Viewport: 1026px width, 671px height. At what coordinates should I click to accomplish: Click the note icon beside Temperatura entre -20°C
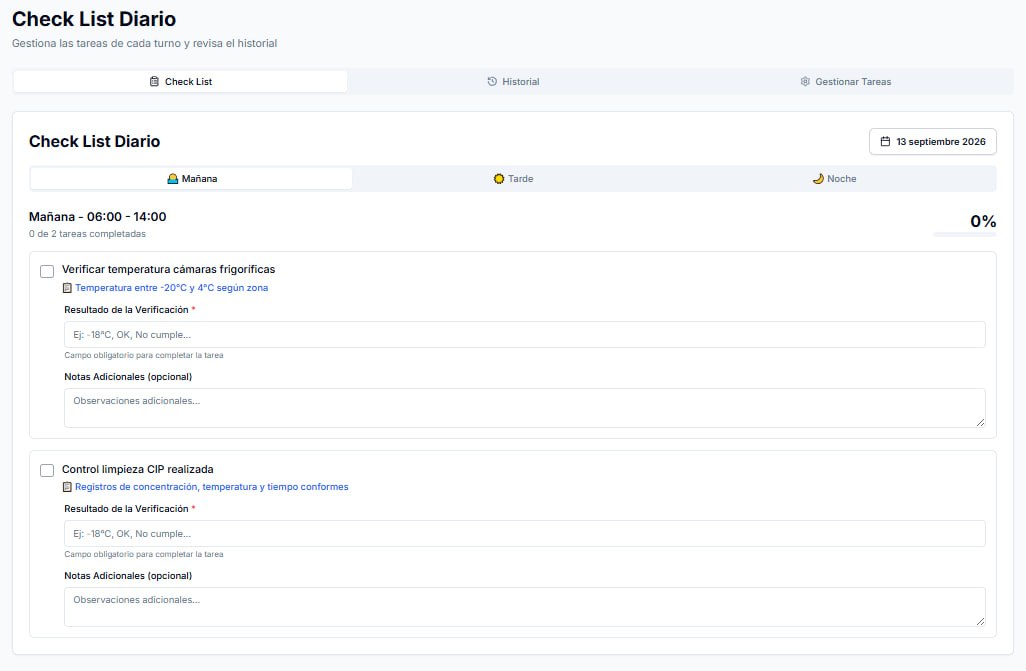(67, 288)
